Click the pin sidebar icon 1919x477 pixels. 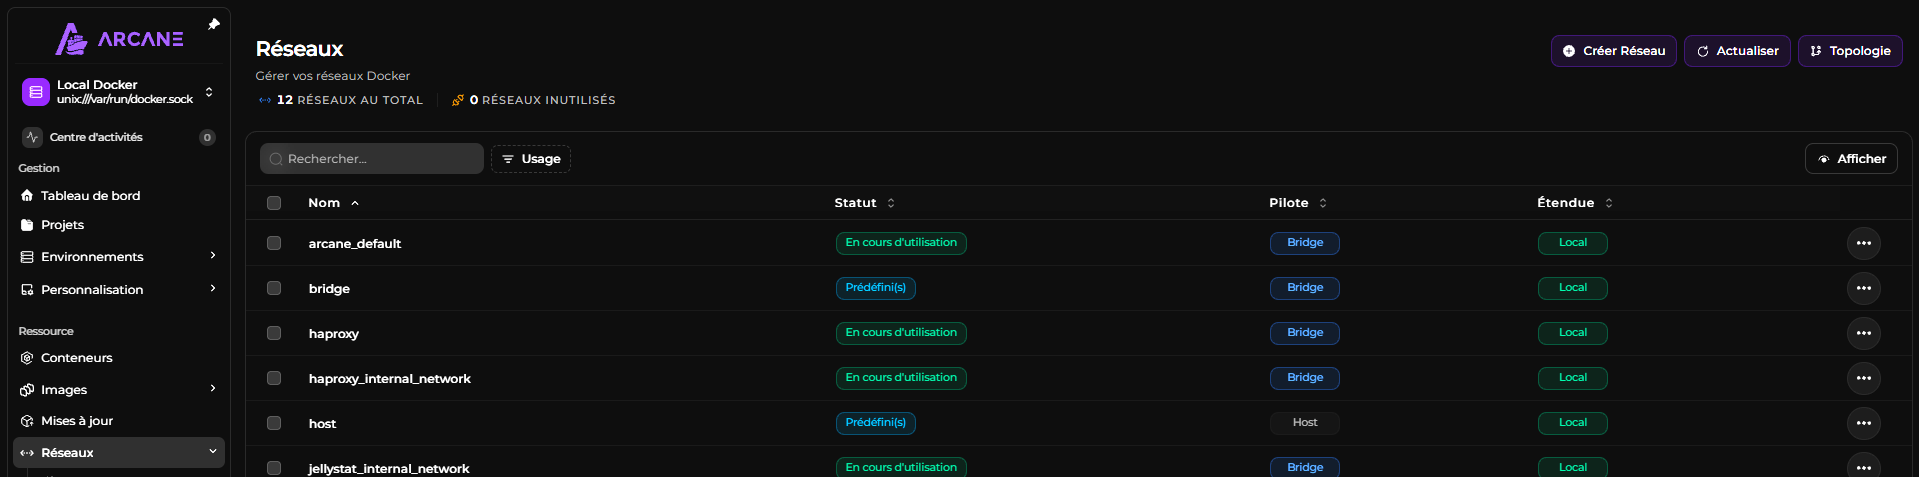pos(213,24)
